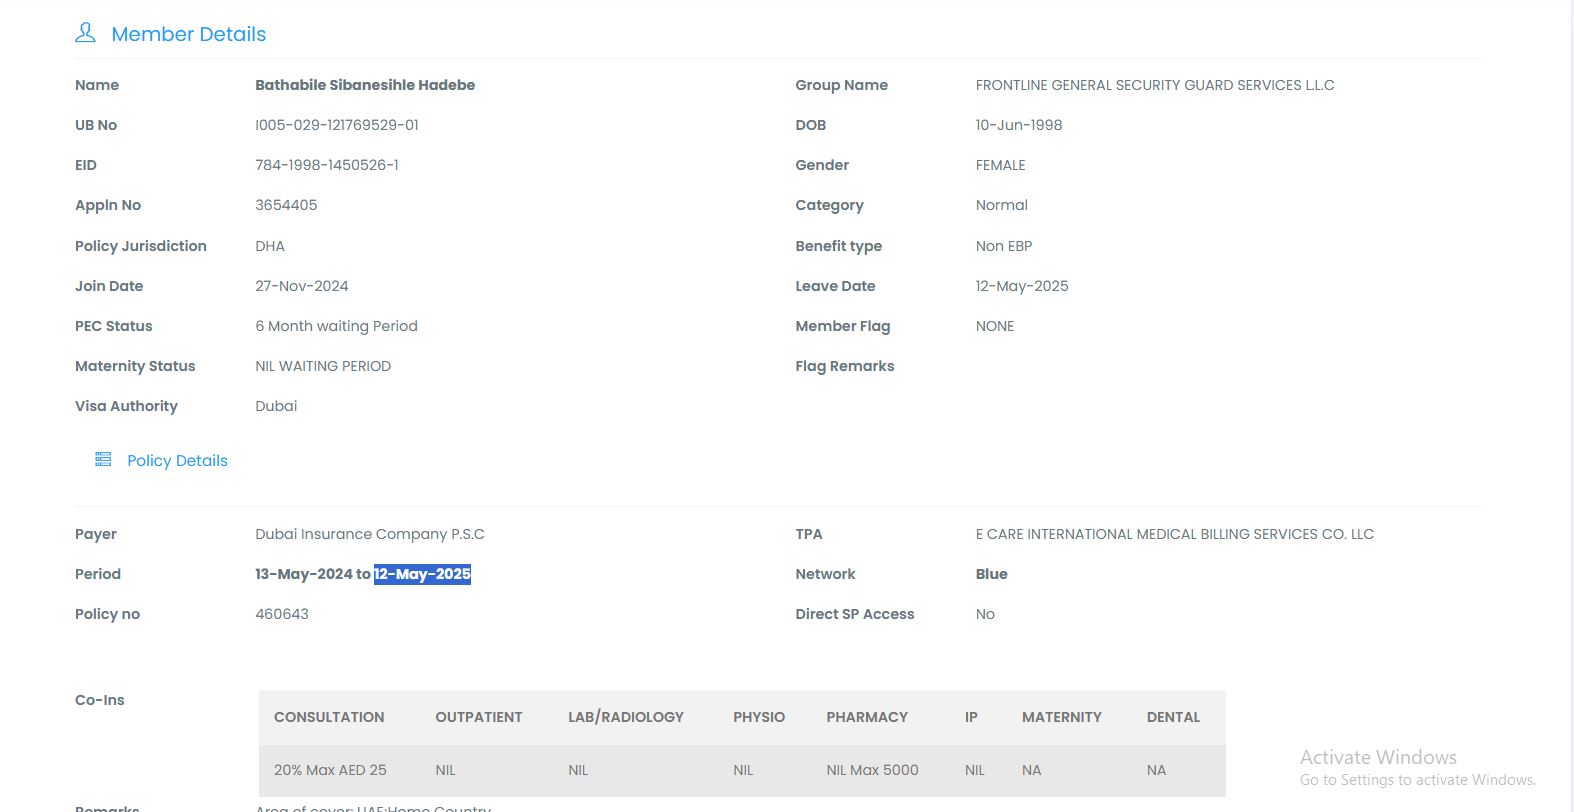Click the Network value Blue
The height and width of the screenshot is (812, 1574).
click(991, 574)
